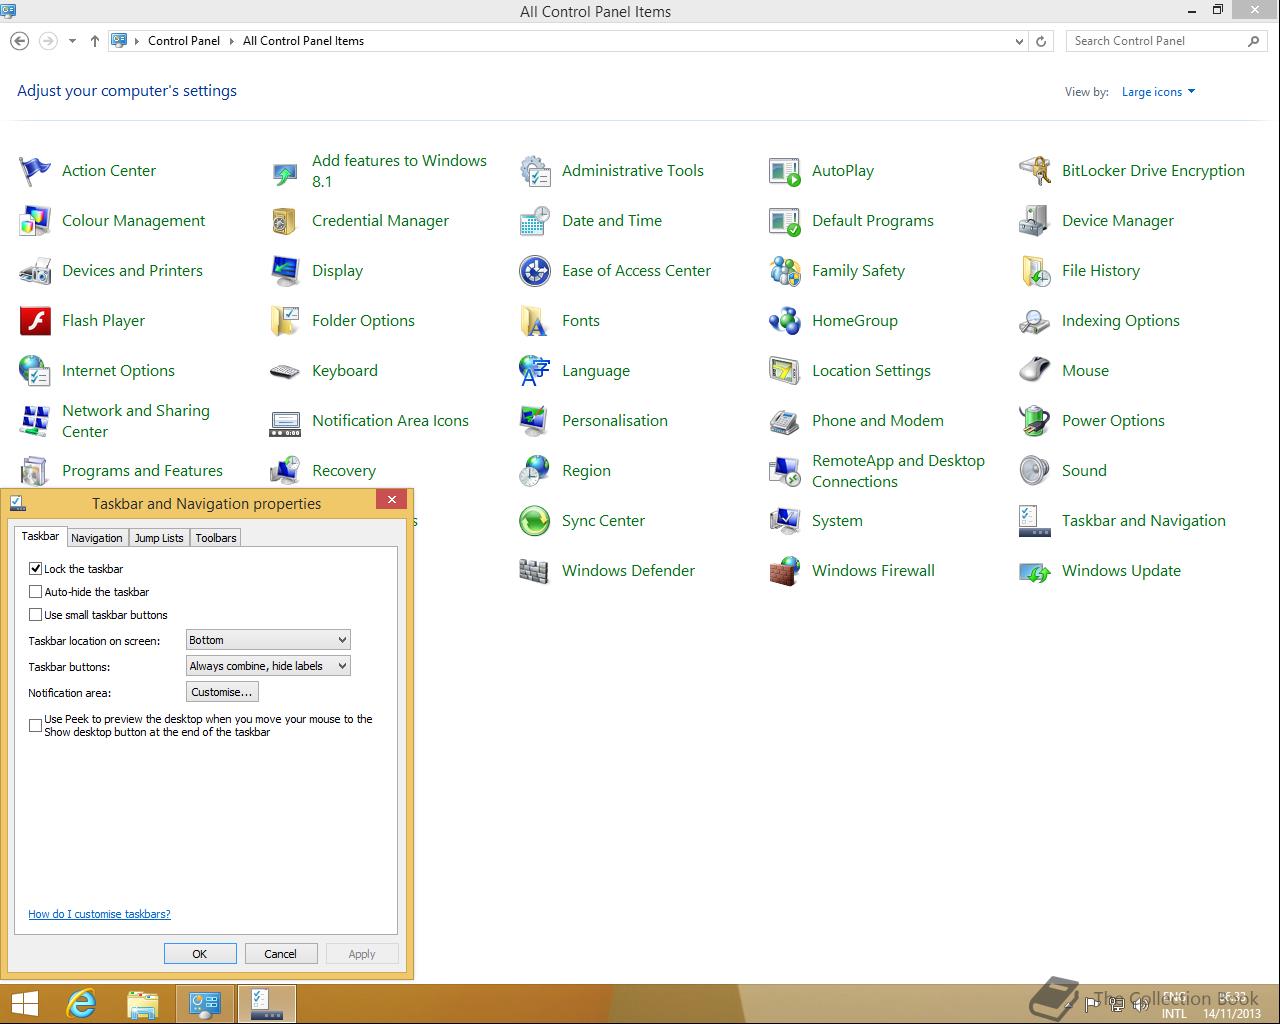Open the Credential Manager safe icon
Image resolution: width=1280 pixels, height=1024 pixels.
285,221
